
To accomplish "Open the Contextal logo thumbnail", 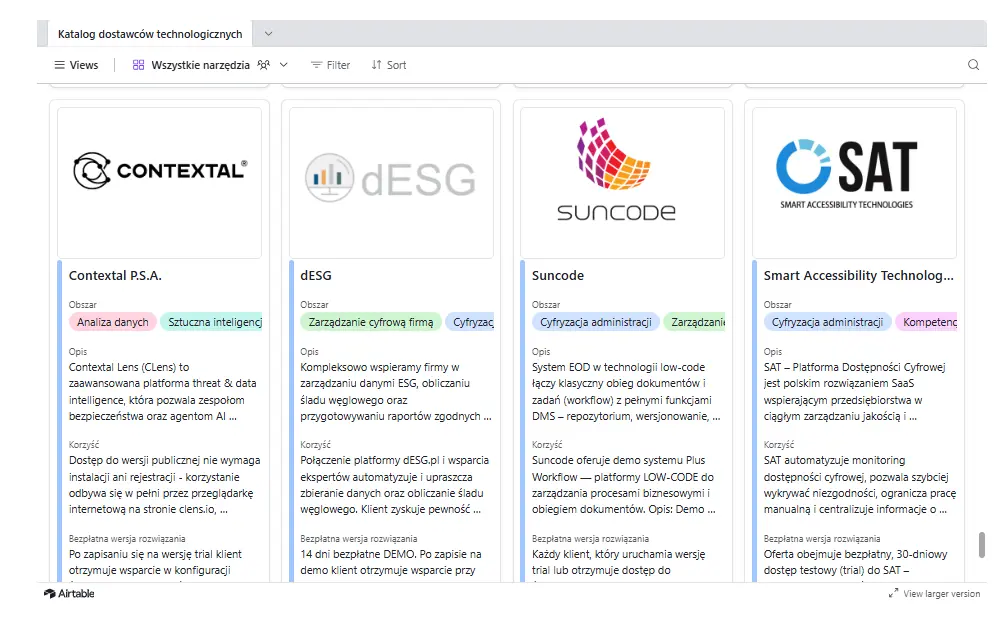I will (x=159, y=182).
